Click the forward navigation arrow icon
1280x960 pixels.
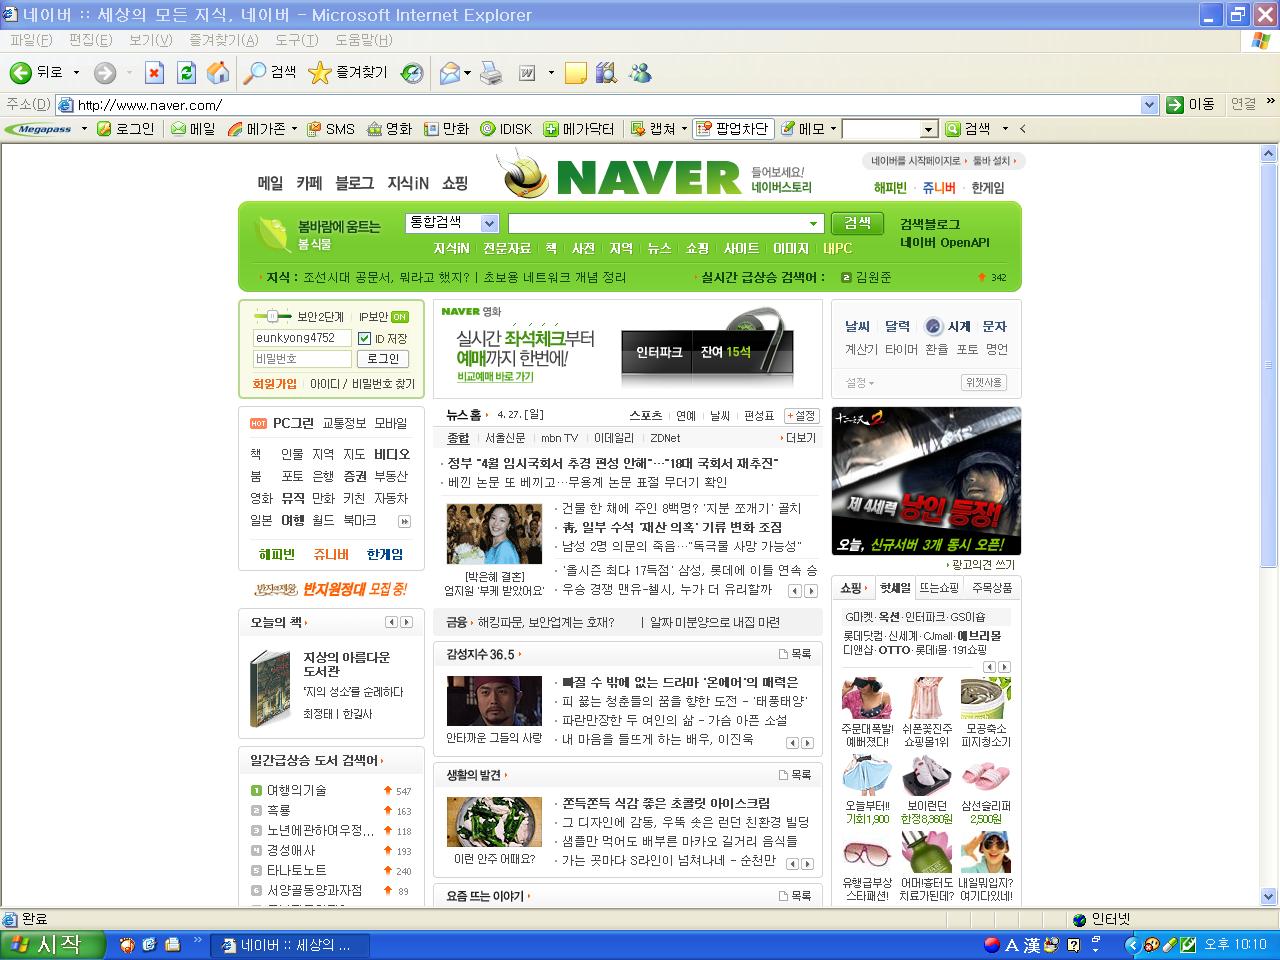click(x=105, y=72)
